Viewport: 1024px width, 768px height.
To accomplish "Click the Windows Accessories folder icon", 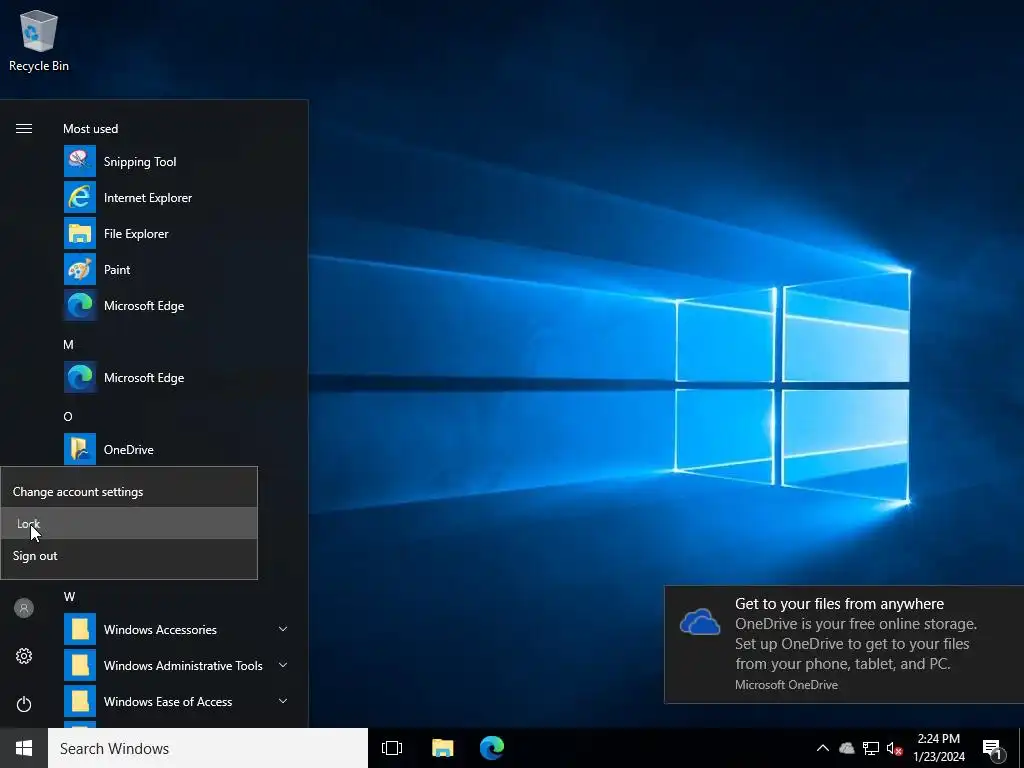I will 80,629.
